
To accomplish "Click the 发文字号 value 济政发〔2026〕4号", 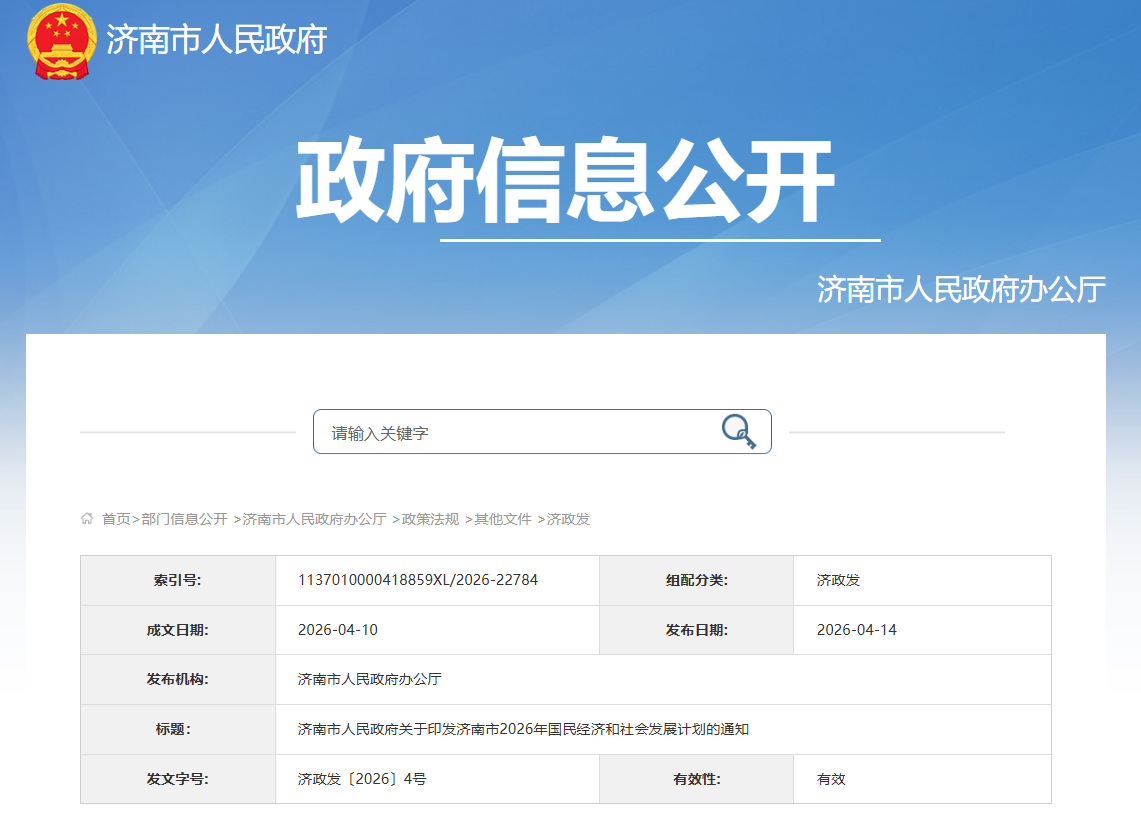I will 362,779.
